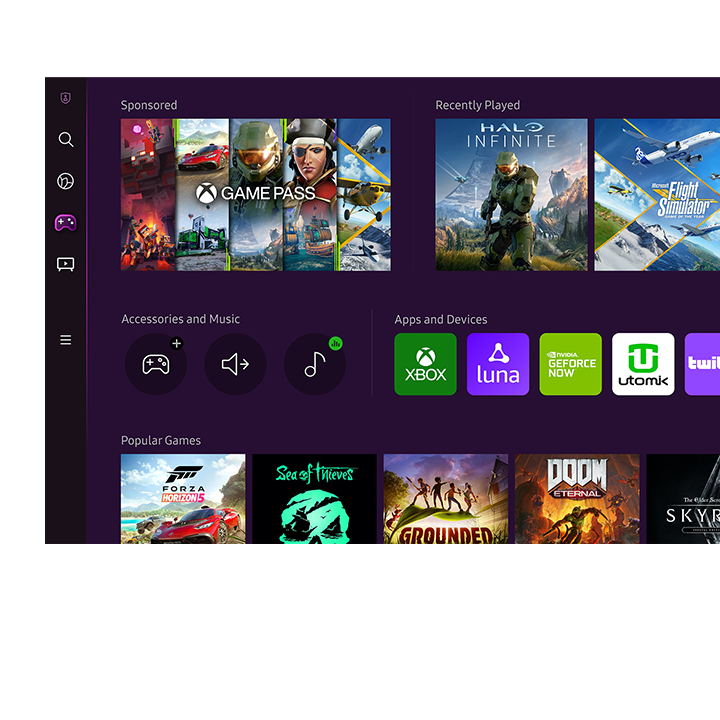
Task: Click the Recently Played heading
Action: [x=478, y=106]
